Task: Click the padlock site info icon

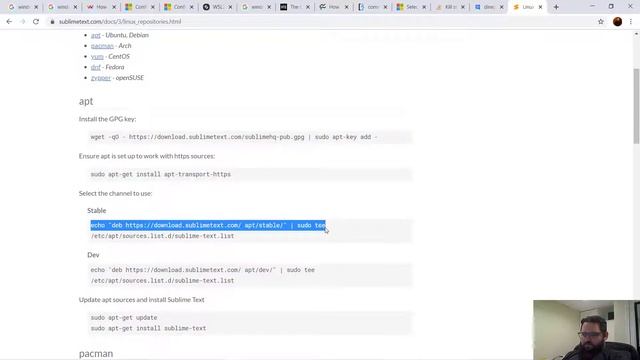Action: pos(52,22)
